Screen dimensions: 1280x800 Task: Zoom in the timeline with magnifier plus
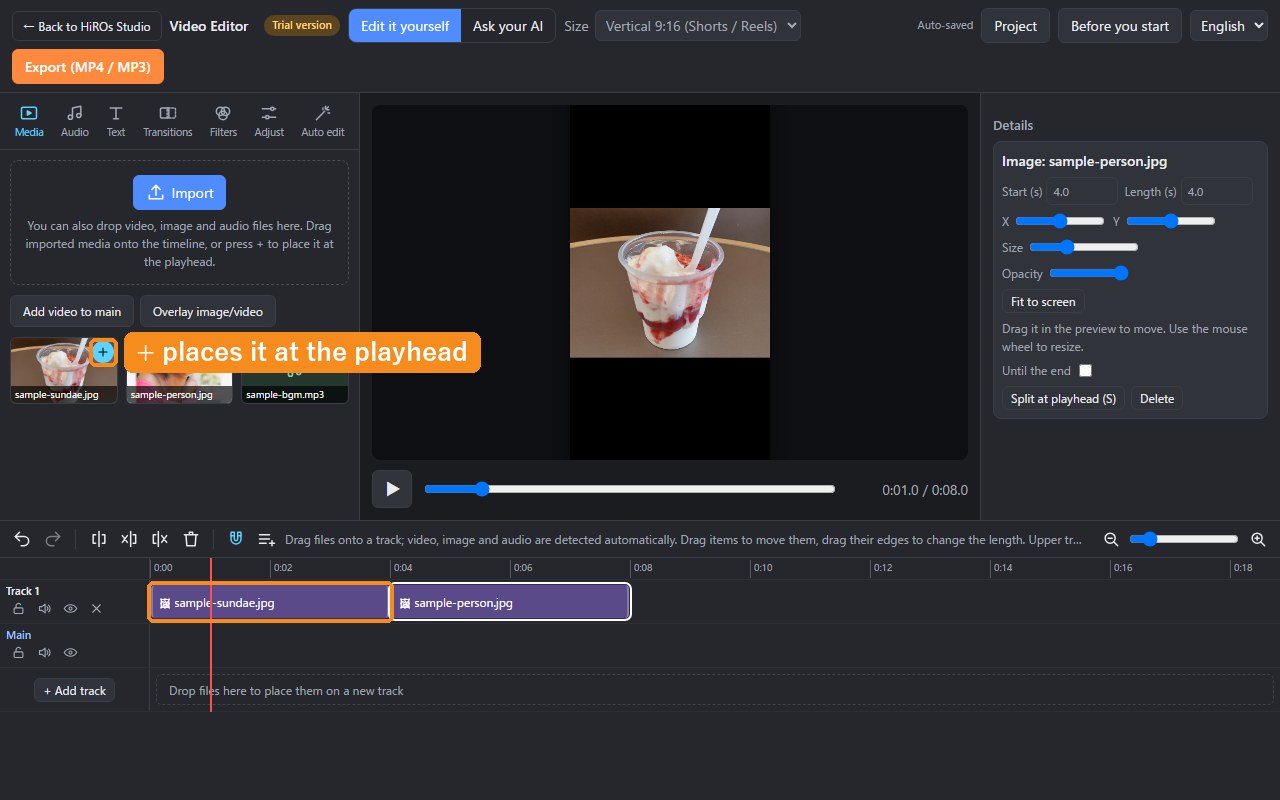click(1258, 539)
